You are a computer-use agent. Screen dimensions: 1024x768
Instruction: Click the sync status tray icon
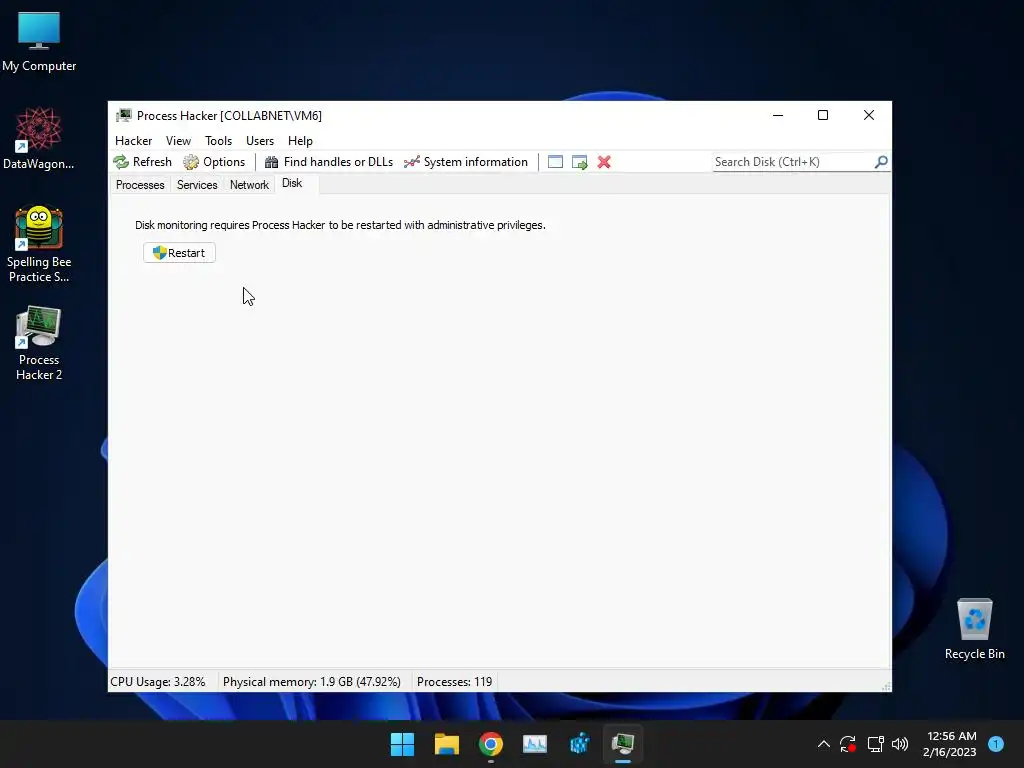pyautogui.click(x=848, y=744)
